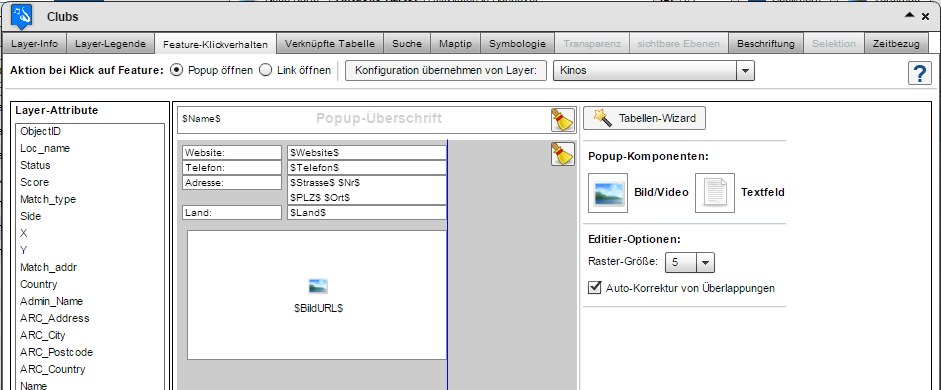Open the Tabellen-Wizard button

pyautogui.click(x=645, y=118)
